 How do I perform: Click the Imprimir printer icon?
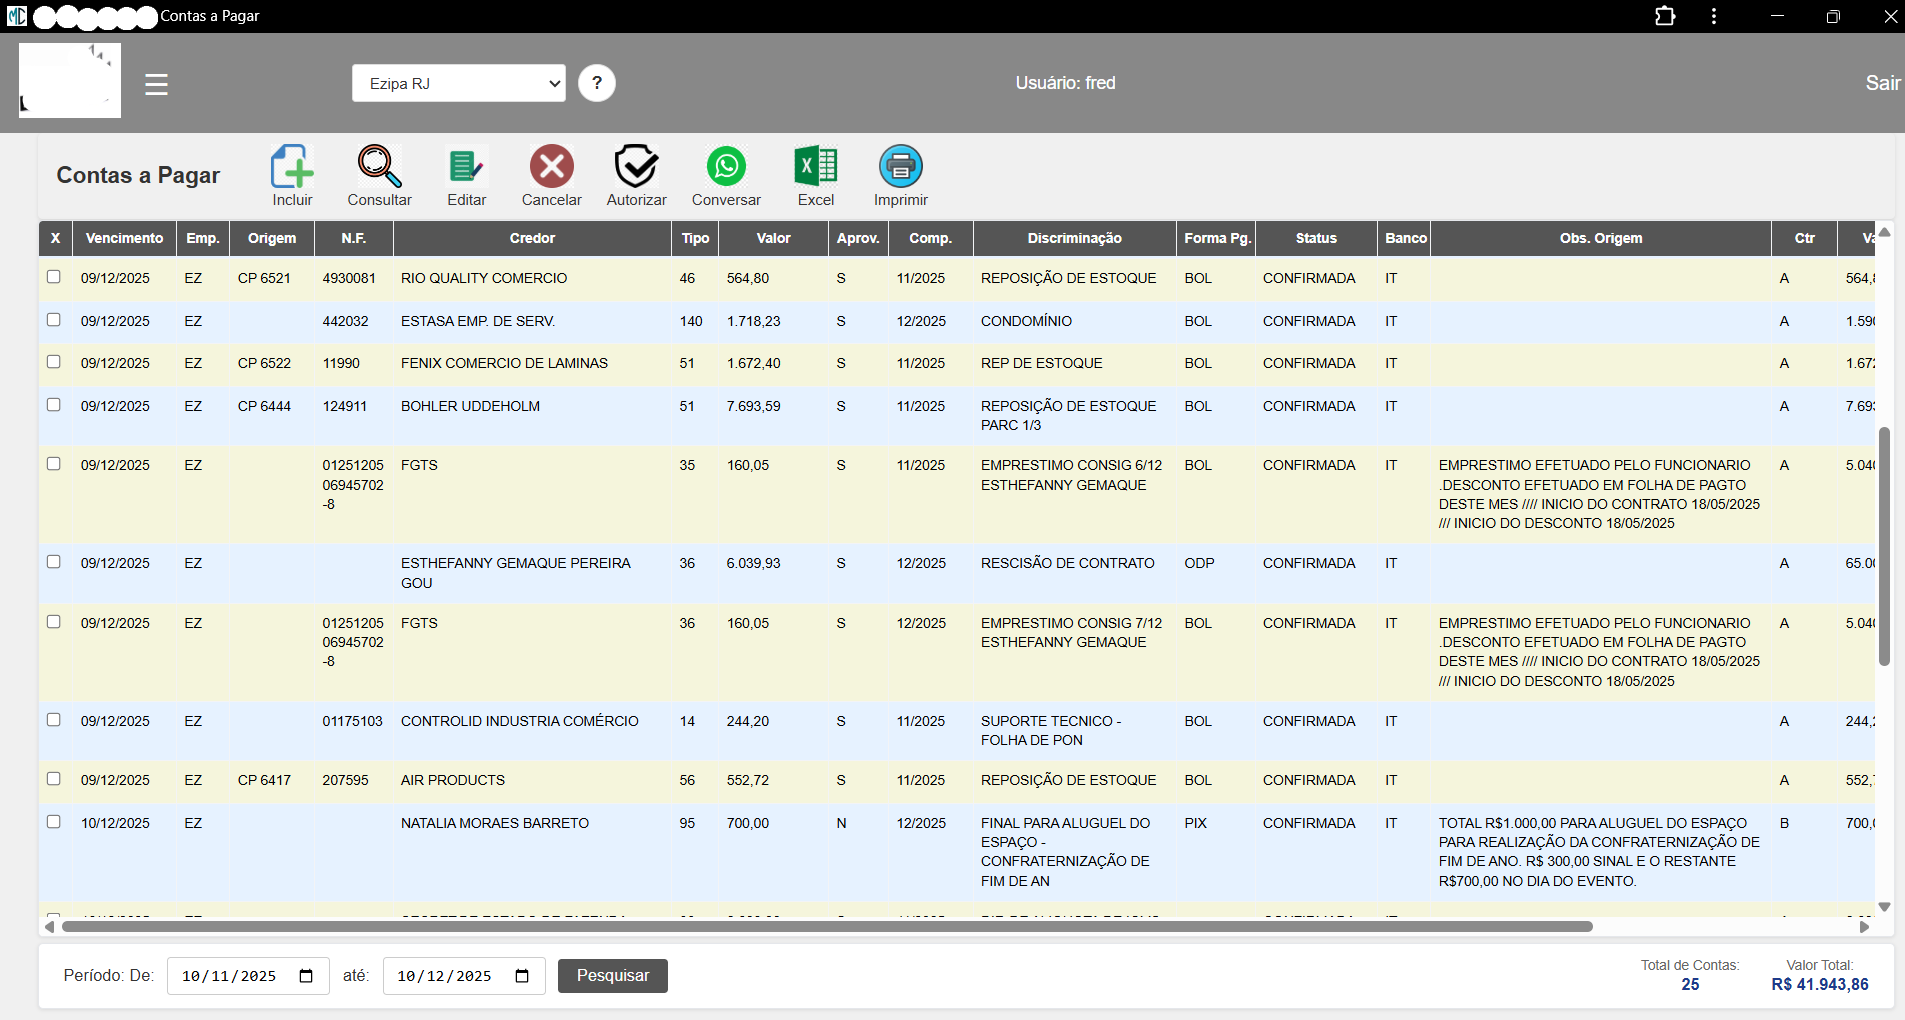(x=900, y=167)
